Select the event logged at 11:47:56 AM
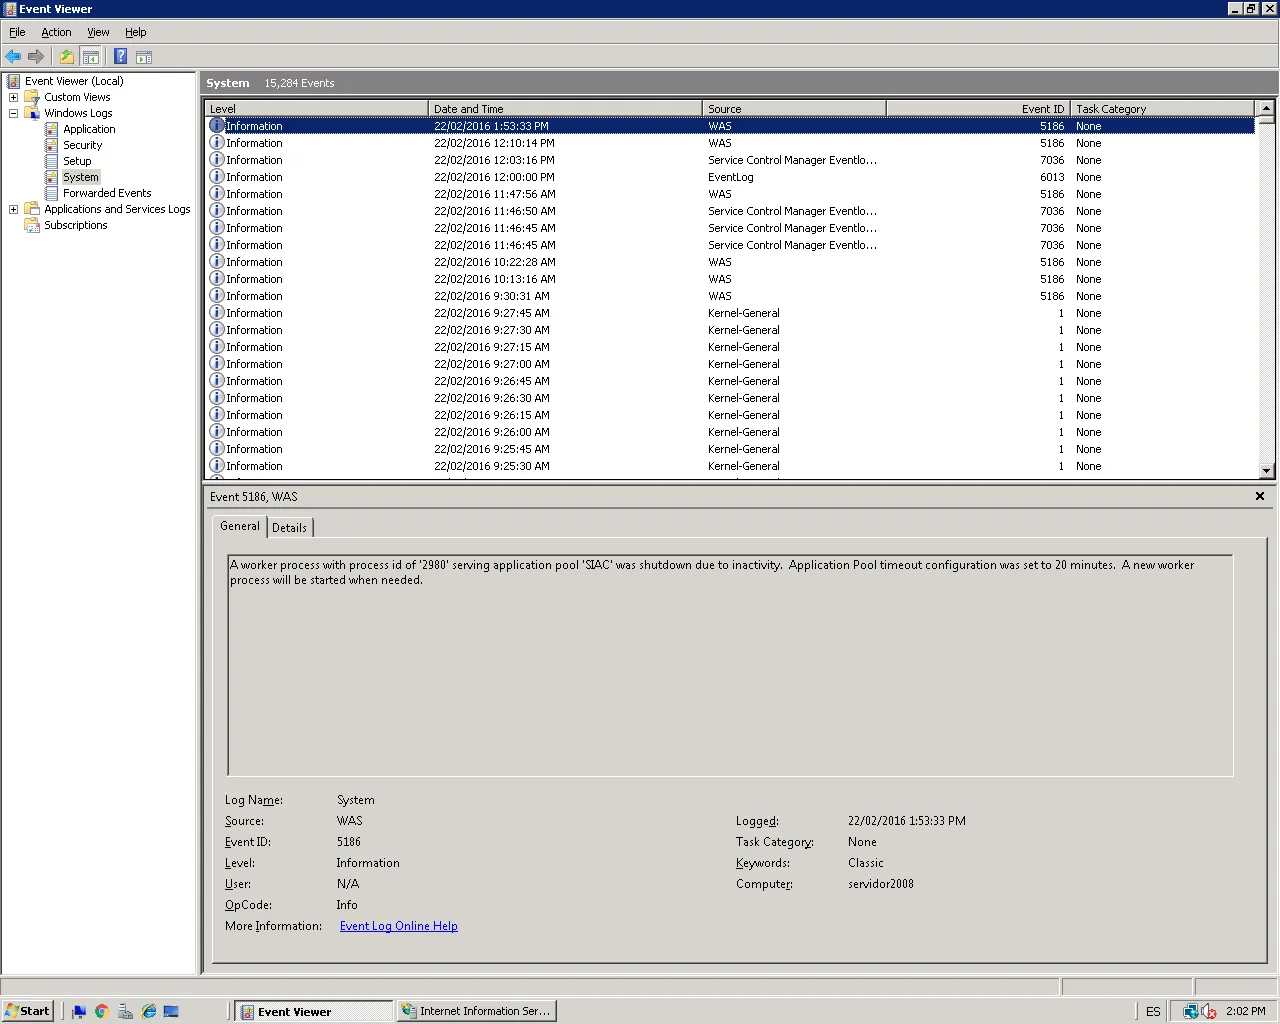 [731, 194]
